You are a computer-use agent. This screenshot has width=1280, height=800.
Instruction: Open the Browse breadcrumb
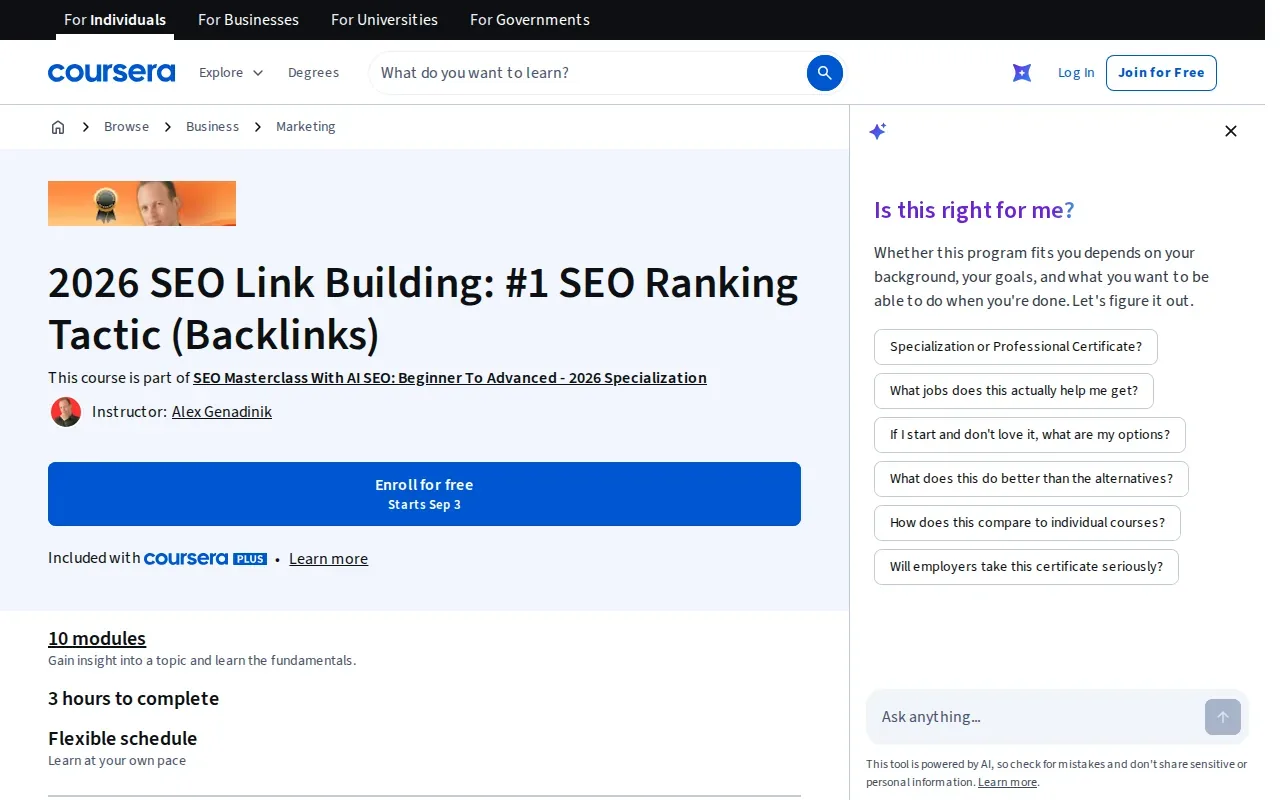click(x=126, y=127)
